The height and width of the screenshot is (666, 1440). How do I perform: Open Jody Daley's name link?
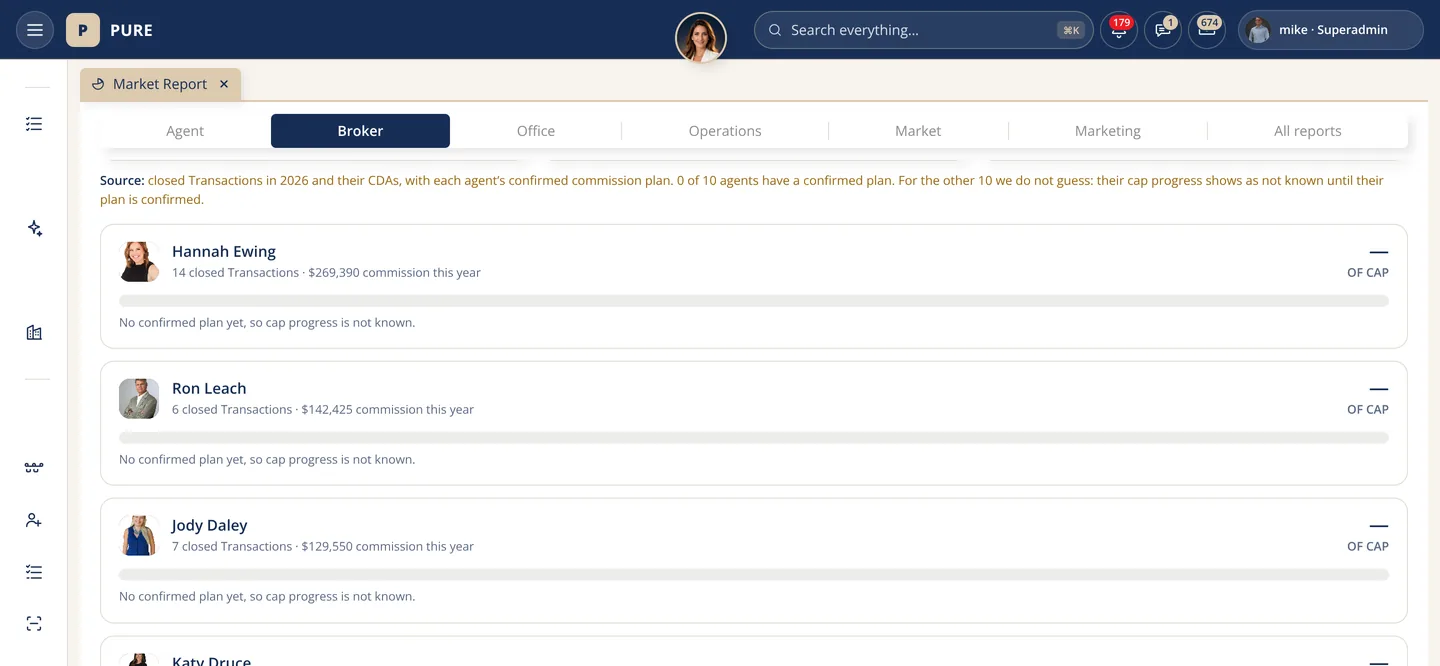(x=209, y=525)
